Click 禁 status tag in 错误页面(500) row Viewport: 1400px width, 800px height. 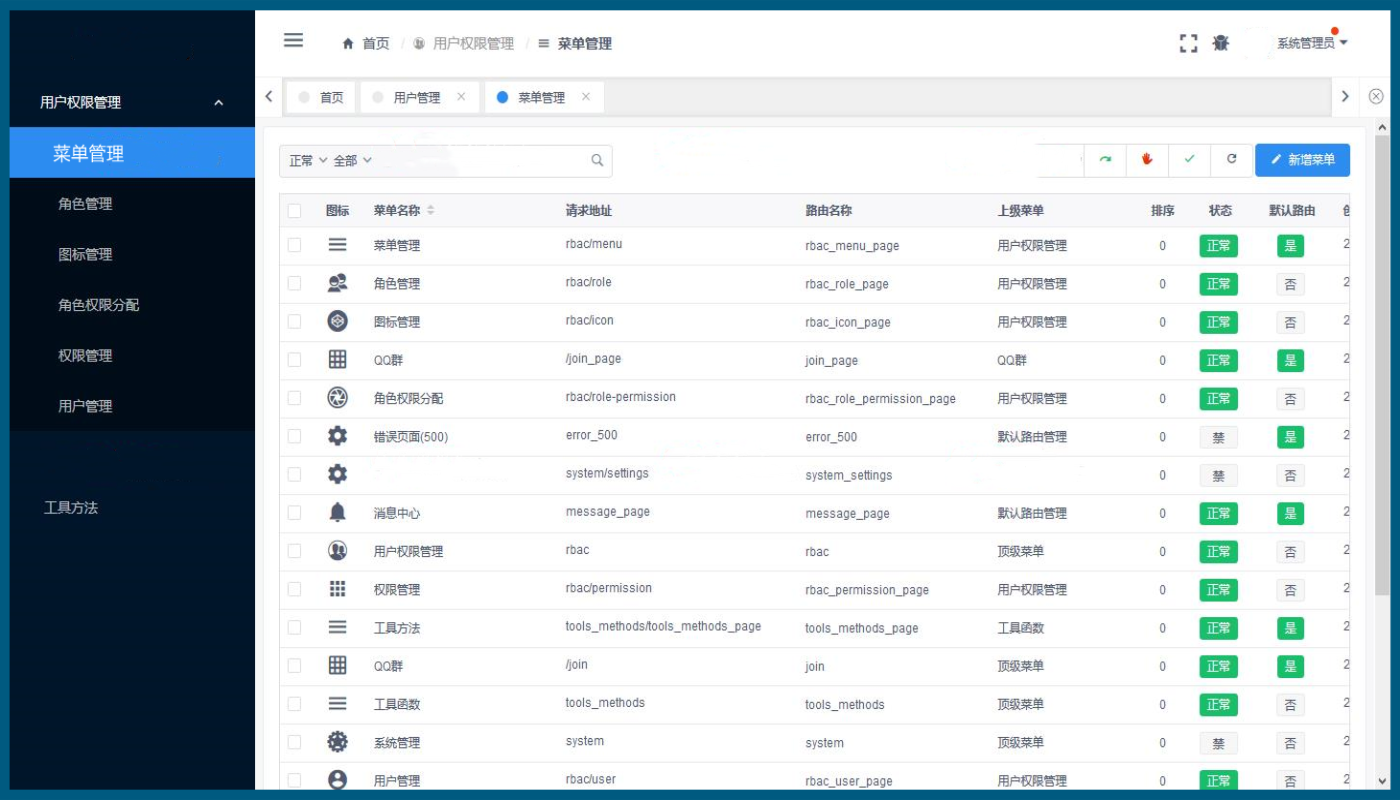(1218, 436)
